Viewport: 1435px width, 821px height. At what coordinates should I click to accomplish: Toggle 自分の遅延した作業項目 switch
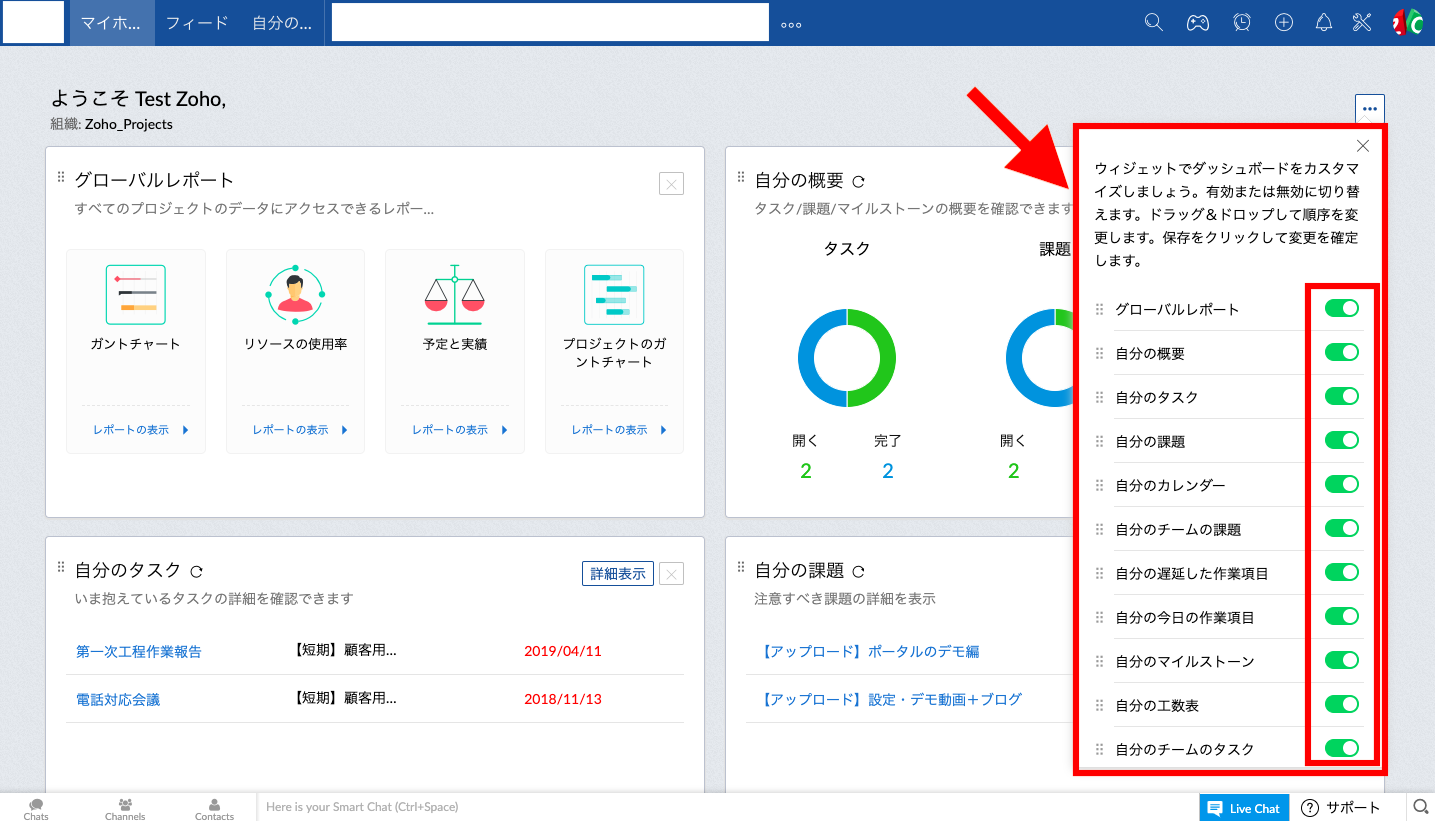click(1342, 572)
